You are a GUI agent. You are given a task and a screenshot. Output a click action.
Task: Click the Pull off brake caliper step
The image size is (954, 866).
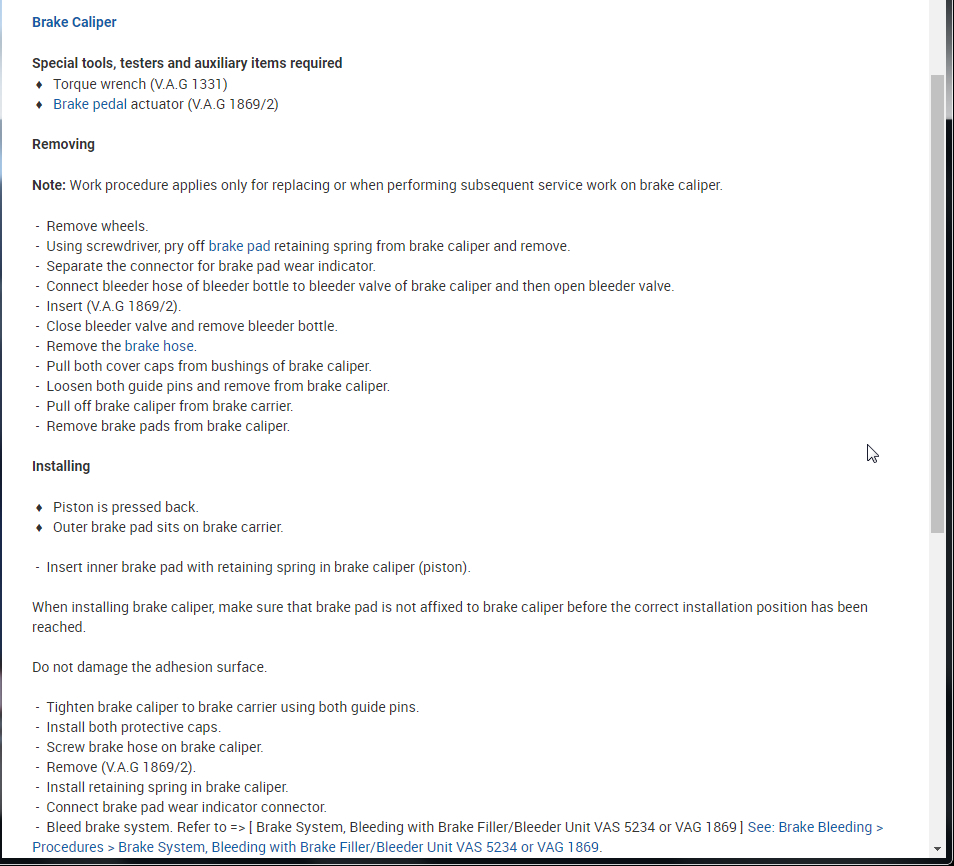[169, 406]
